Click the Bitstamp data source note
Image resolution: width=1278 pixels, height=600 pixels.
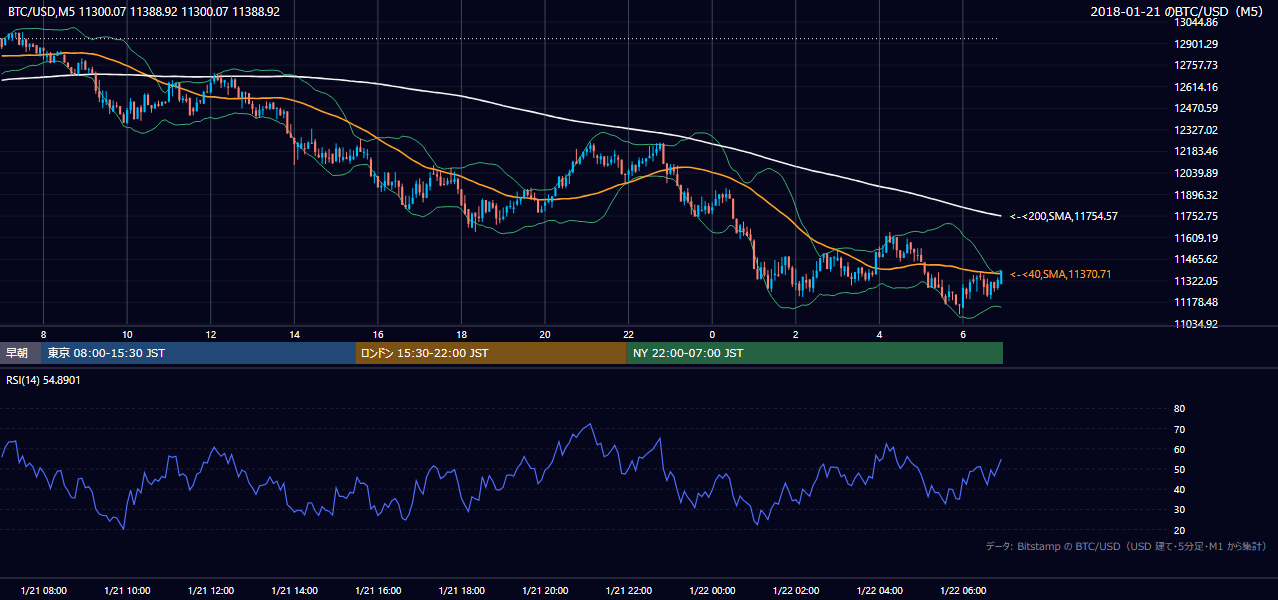pos(1126,546)
